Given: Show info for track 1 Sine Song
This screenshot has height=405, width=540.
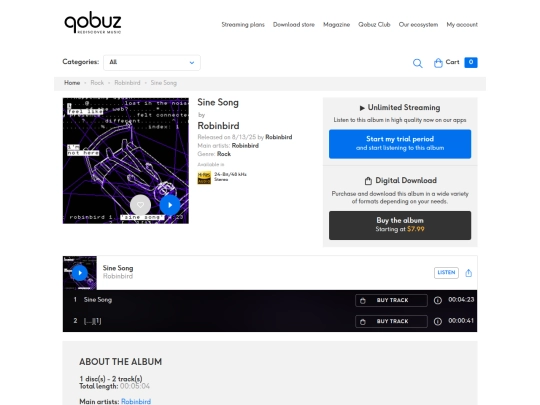Looking at the screenshot, I should [438, 300].
